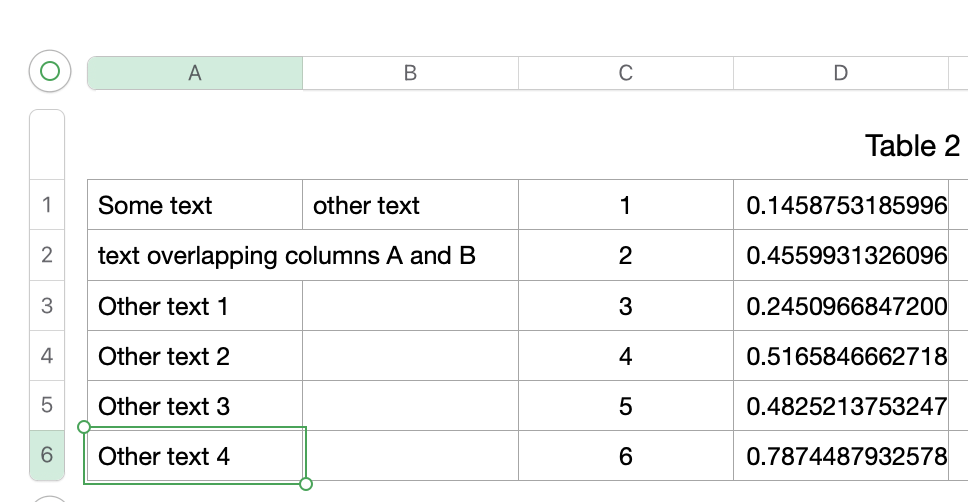Screen dimensions: 968x502
Task: Select column B header
Action: click(410, 73)
